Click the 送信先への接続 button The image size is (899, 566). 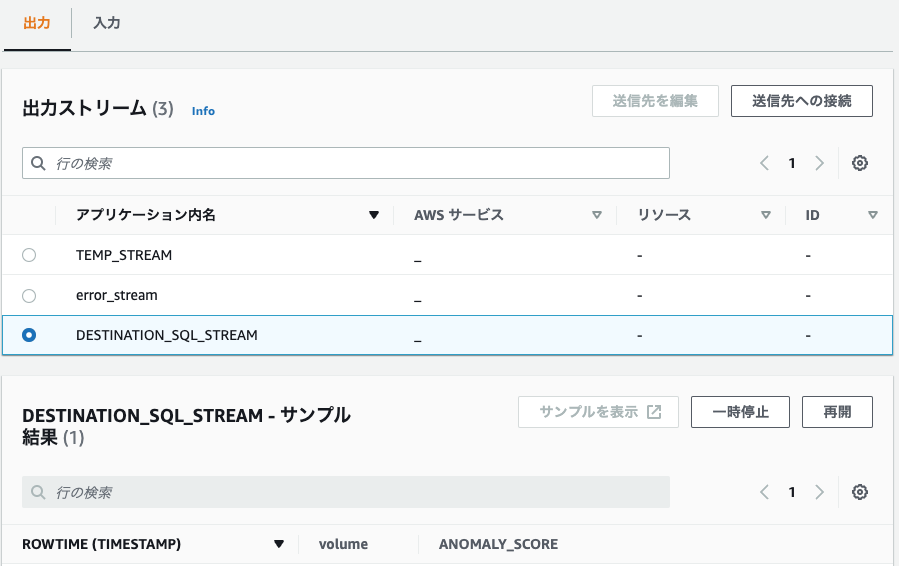(x=802, y=101)
